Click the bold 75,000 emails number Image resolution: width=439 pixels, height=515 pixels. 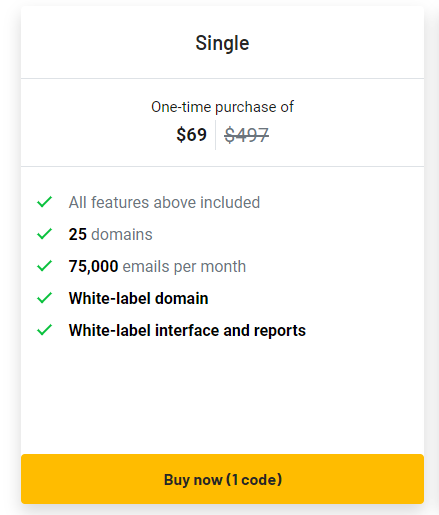click(x=93, y=266)
